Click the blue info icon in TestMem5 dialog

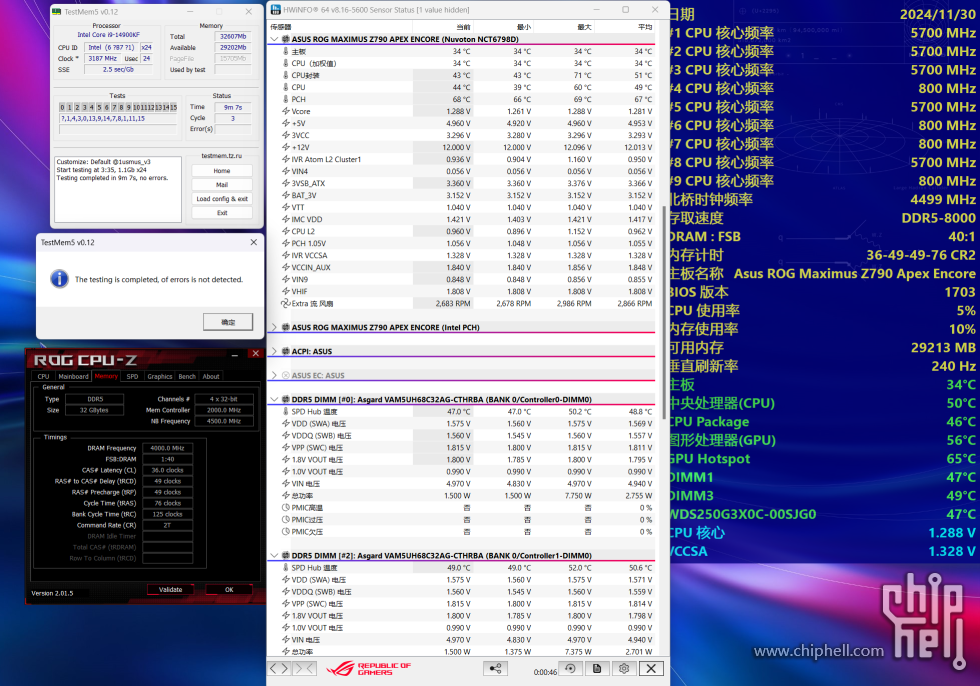pos(59,279)
